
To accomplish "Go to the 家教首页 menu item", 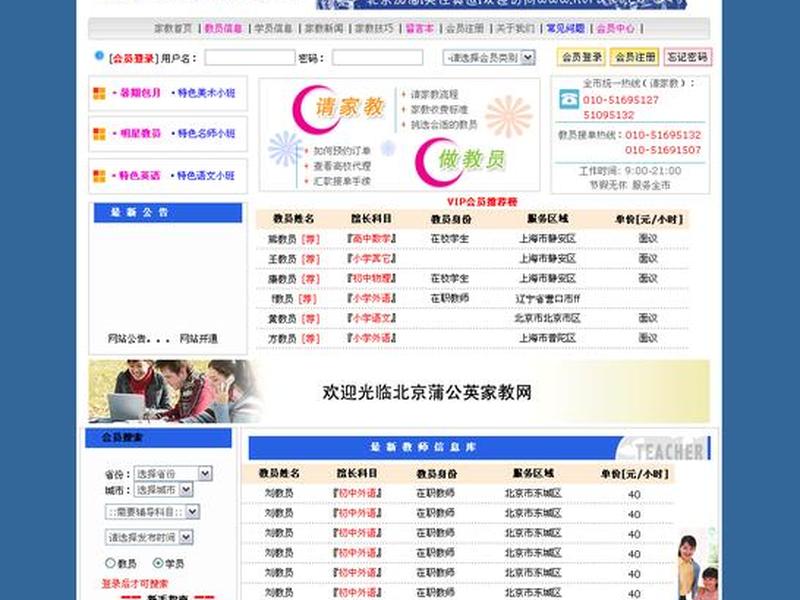I will coord(173,28).
